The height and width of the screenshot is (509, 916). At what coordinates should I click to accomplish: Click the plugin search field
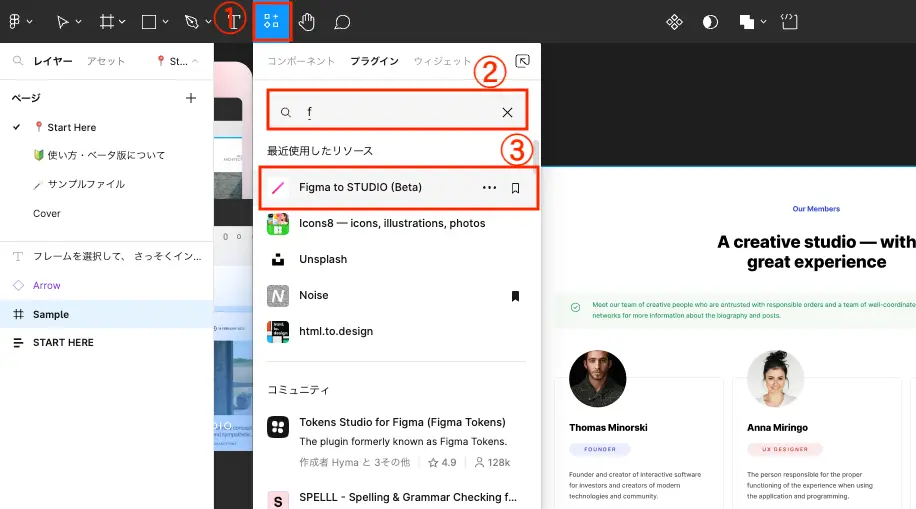397,112
